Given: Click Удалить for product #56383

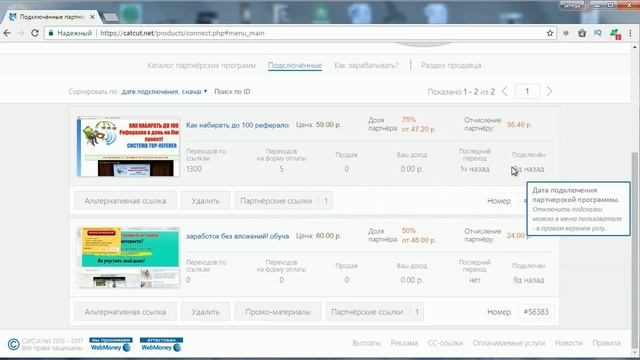Looking at the screenshot, I should tap(206, 312).
